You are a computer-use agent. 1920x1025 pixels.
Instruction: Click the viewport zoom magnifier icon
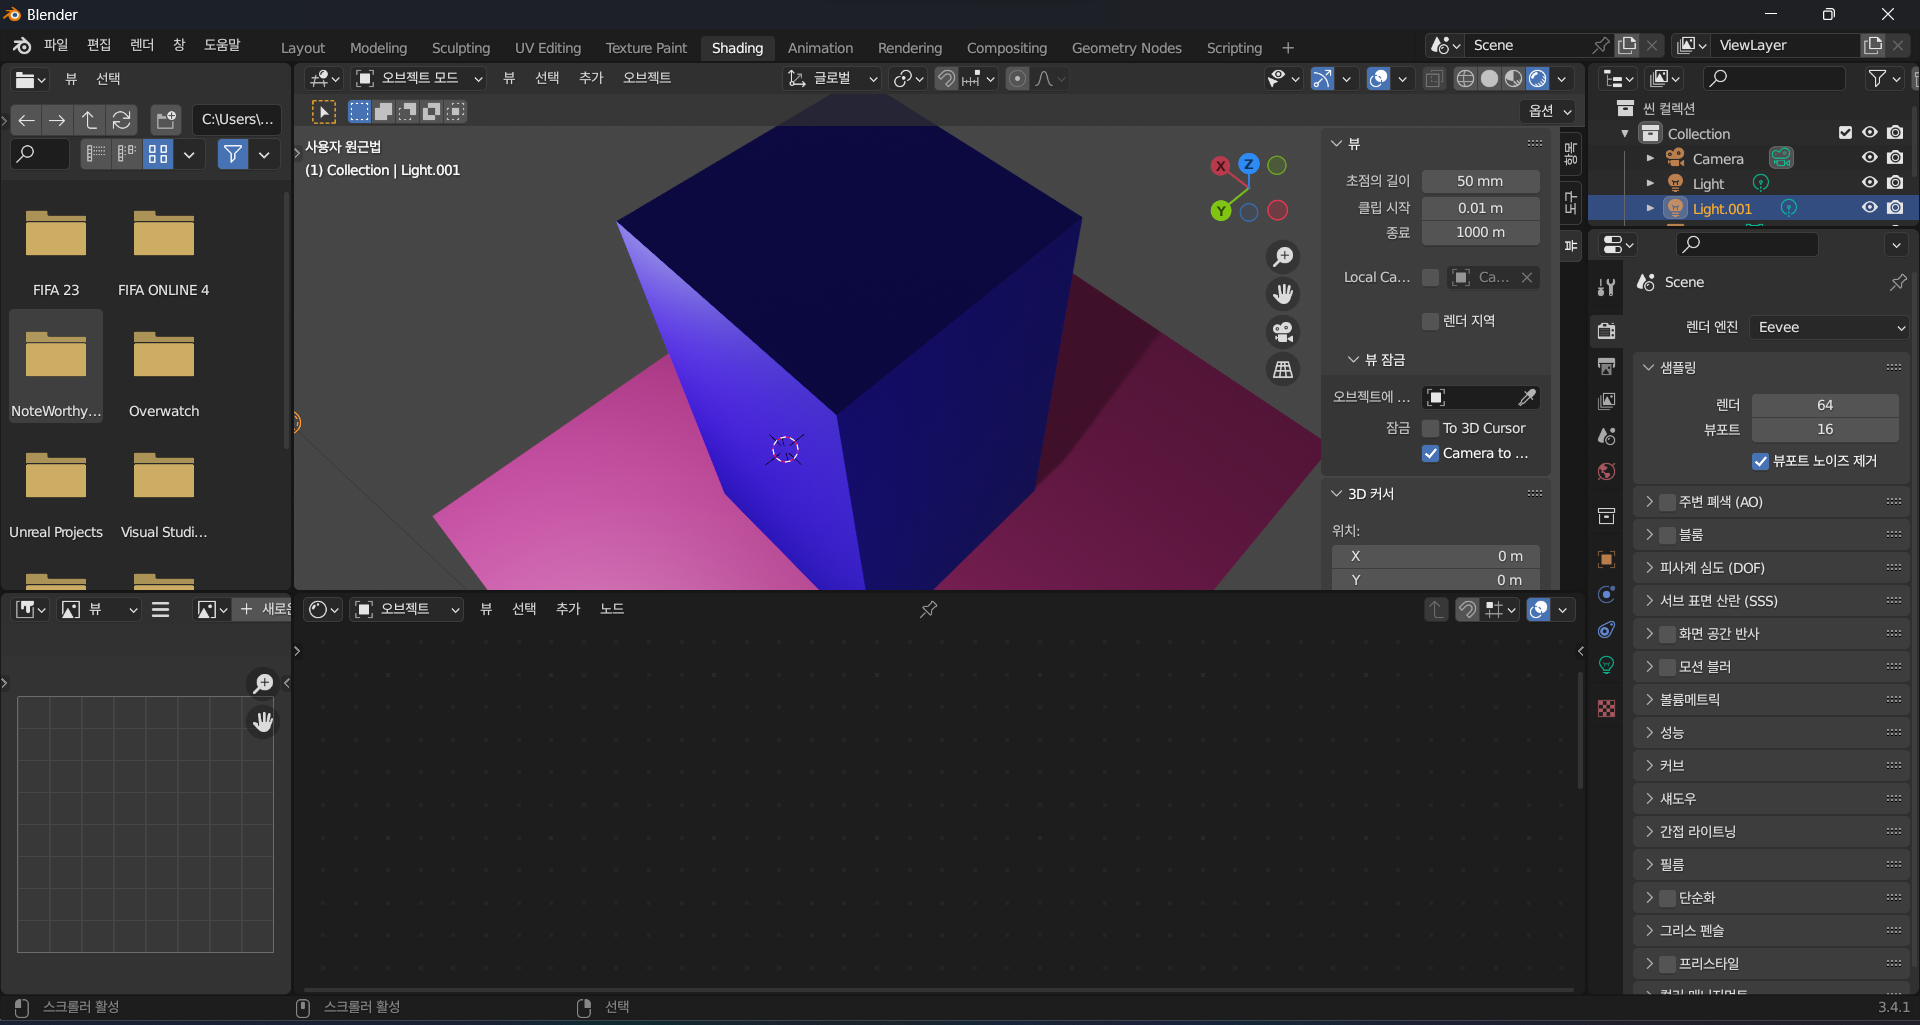pyautogui.click(x=1283, y=257)
